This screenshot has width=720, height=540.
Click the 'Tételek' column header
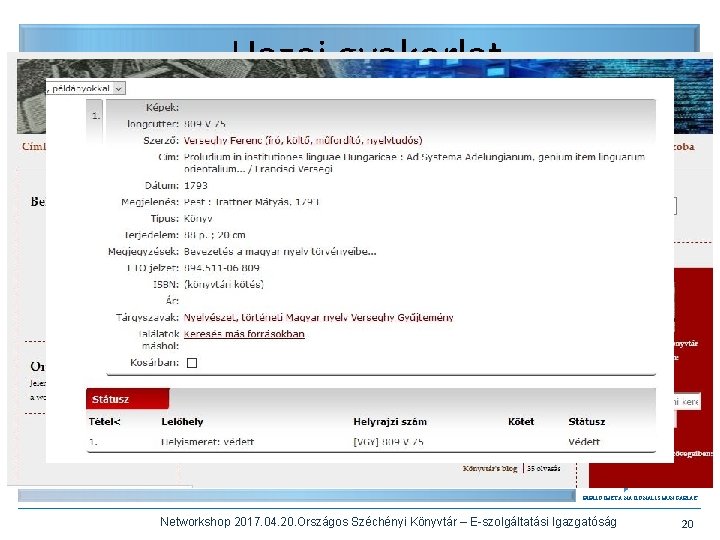[x=105, y=422]
